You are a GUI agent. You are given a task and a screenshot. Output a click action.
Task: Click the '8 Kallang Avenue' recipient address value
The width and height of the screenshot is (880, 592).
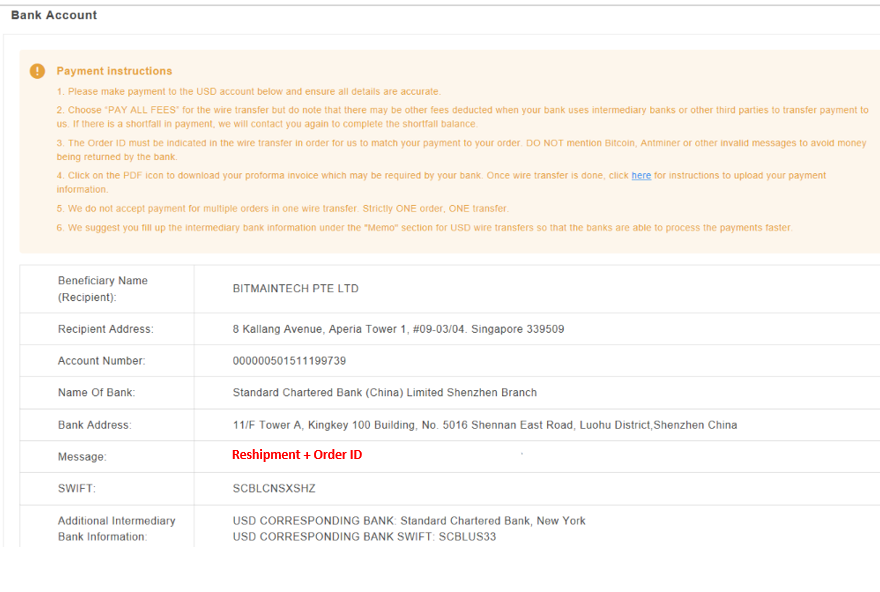(398, 329)
